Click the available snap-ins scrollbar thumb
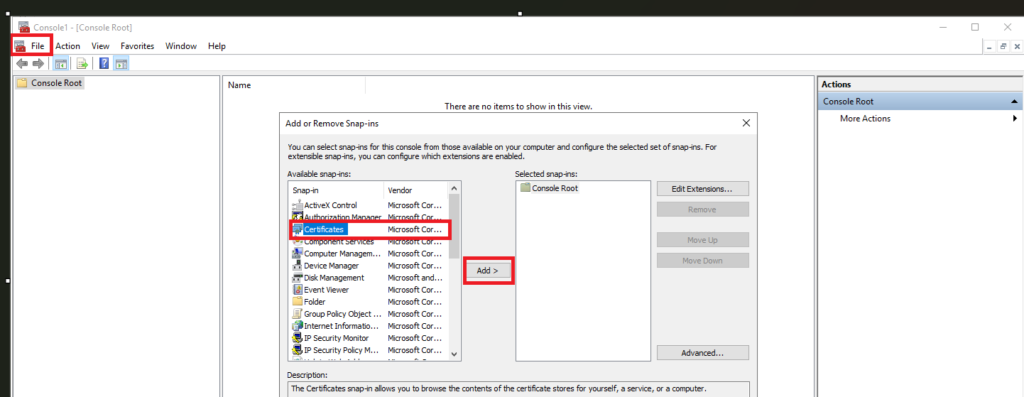The width and height of the screenshot is (1024, 397). tap(455, 226)
